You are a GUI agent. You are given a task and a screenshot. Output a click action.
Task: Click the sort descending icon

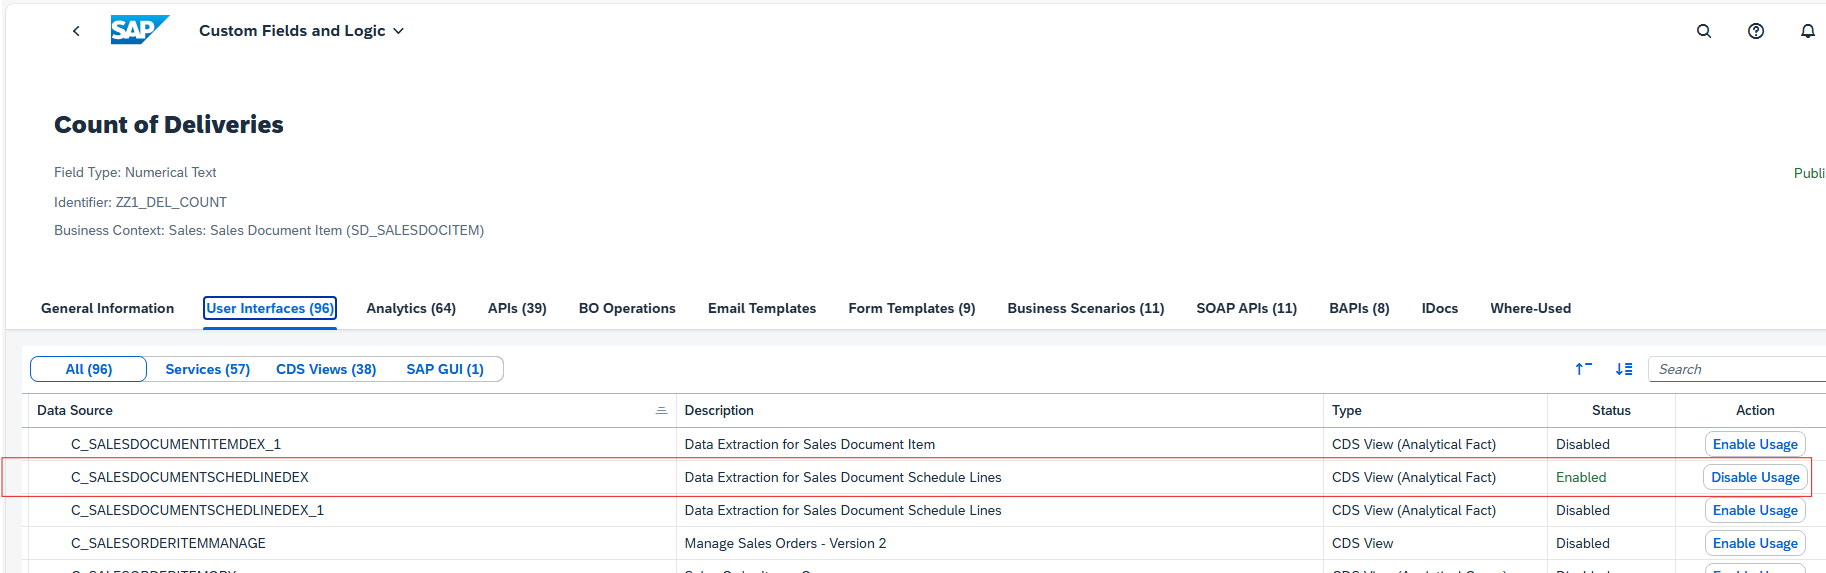tap(1624, 369)
